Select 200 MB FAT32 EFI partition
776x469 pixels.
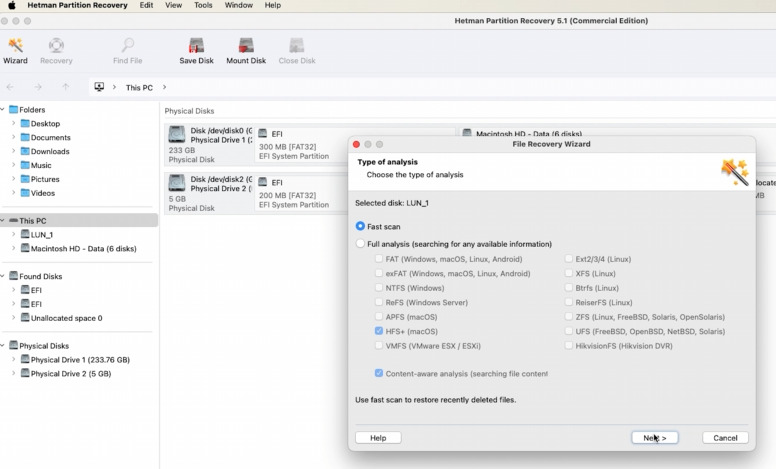[300, 193]
